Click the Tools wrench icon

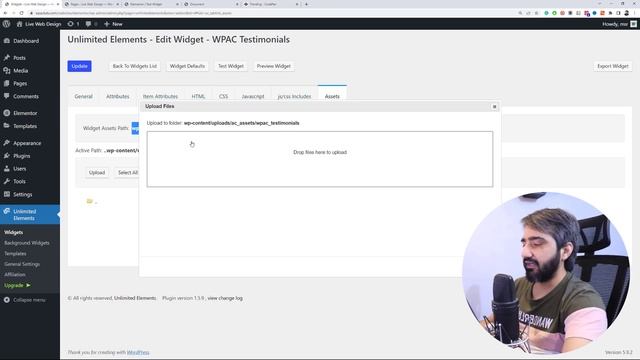7,181
